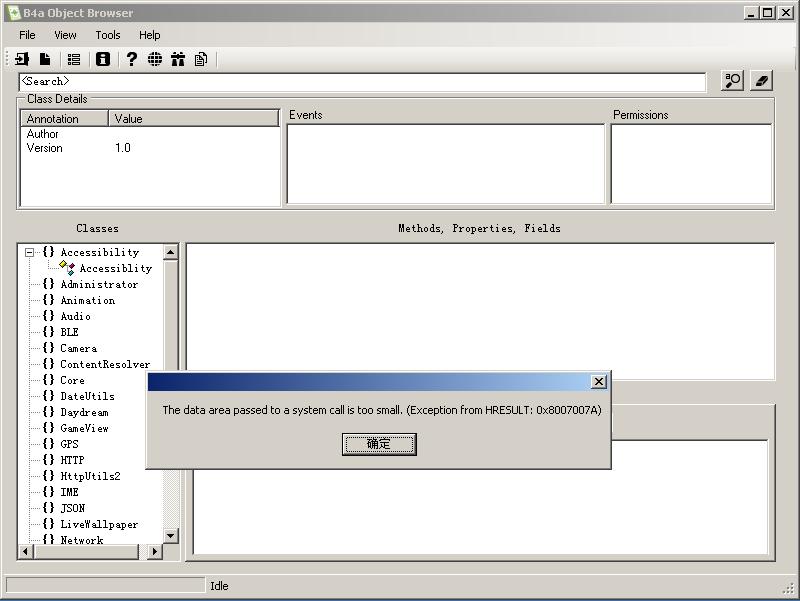This screenshot has height=601, width=800.
Task: Click the Value column header
Action: 194,118
